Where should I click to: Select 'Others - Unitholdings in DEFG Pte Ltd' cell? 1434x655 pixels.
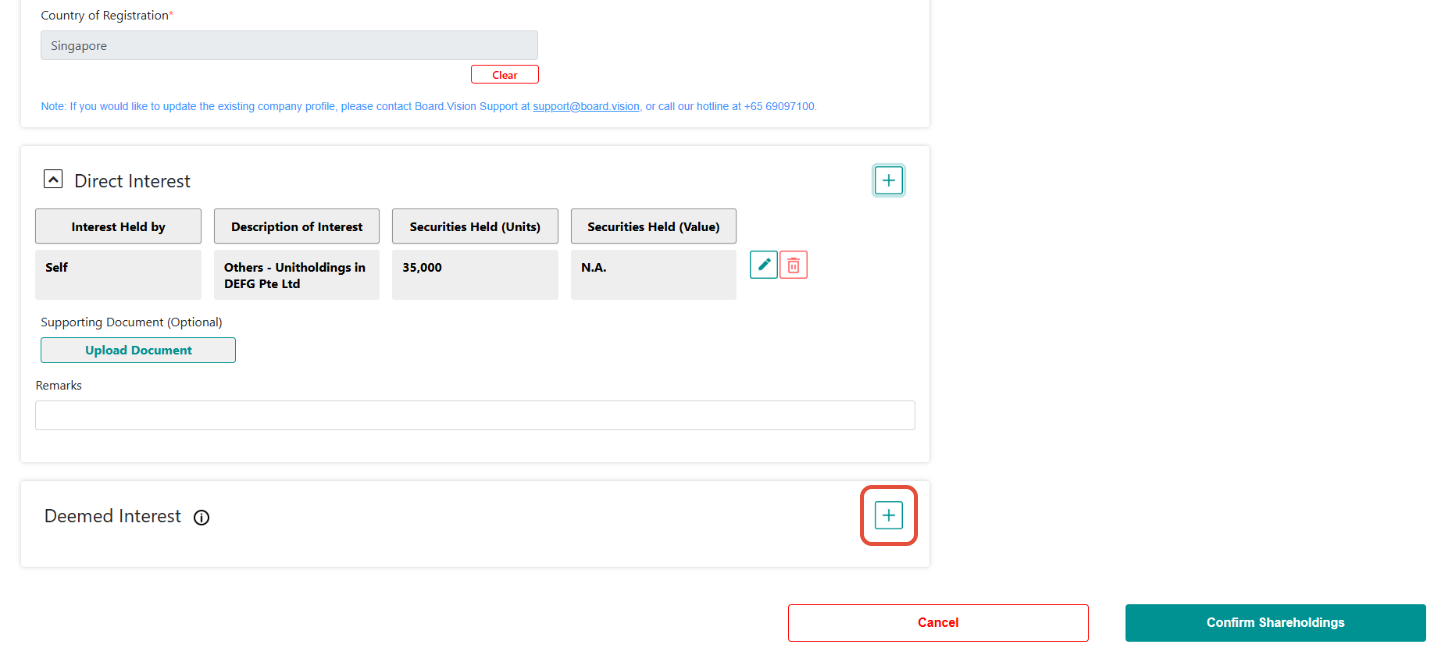(x=297, y=275)
